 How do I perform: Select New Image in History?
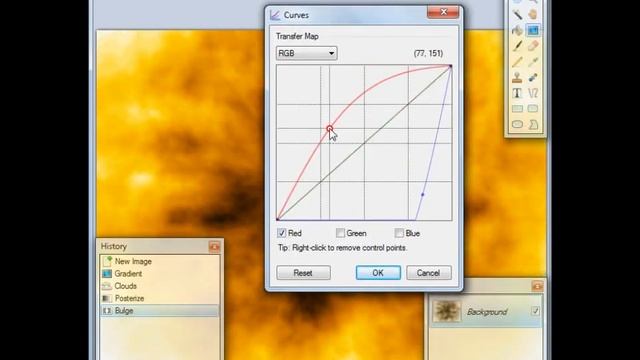(159, 261)
